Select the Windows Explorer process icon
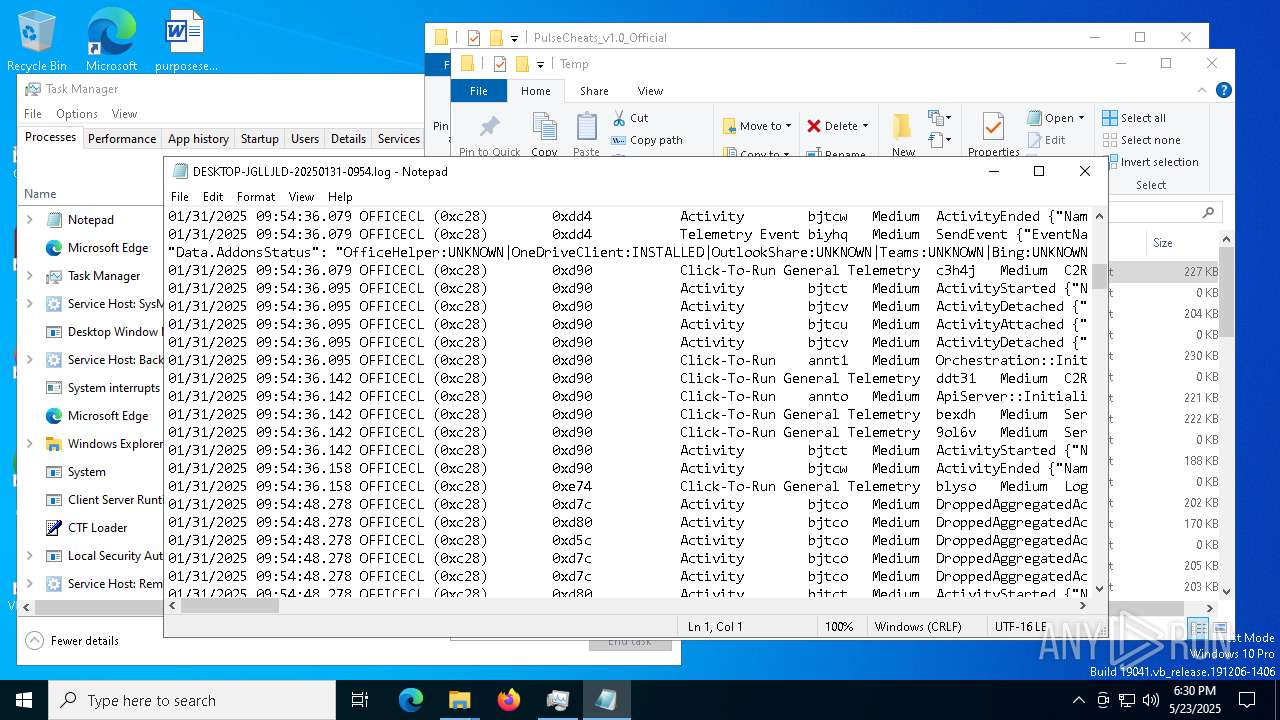Image resolution: width=1280 pixels, height=720 pixels. tap(54, 444)
